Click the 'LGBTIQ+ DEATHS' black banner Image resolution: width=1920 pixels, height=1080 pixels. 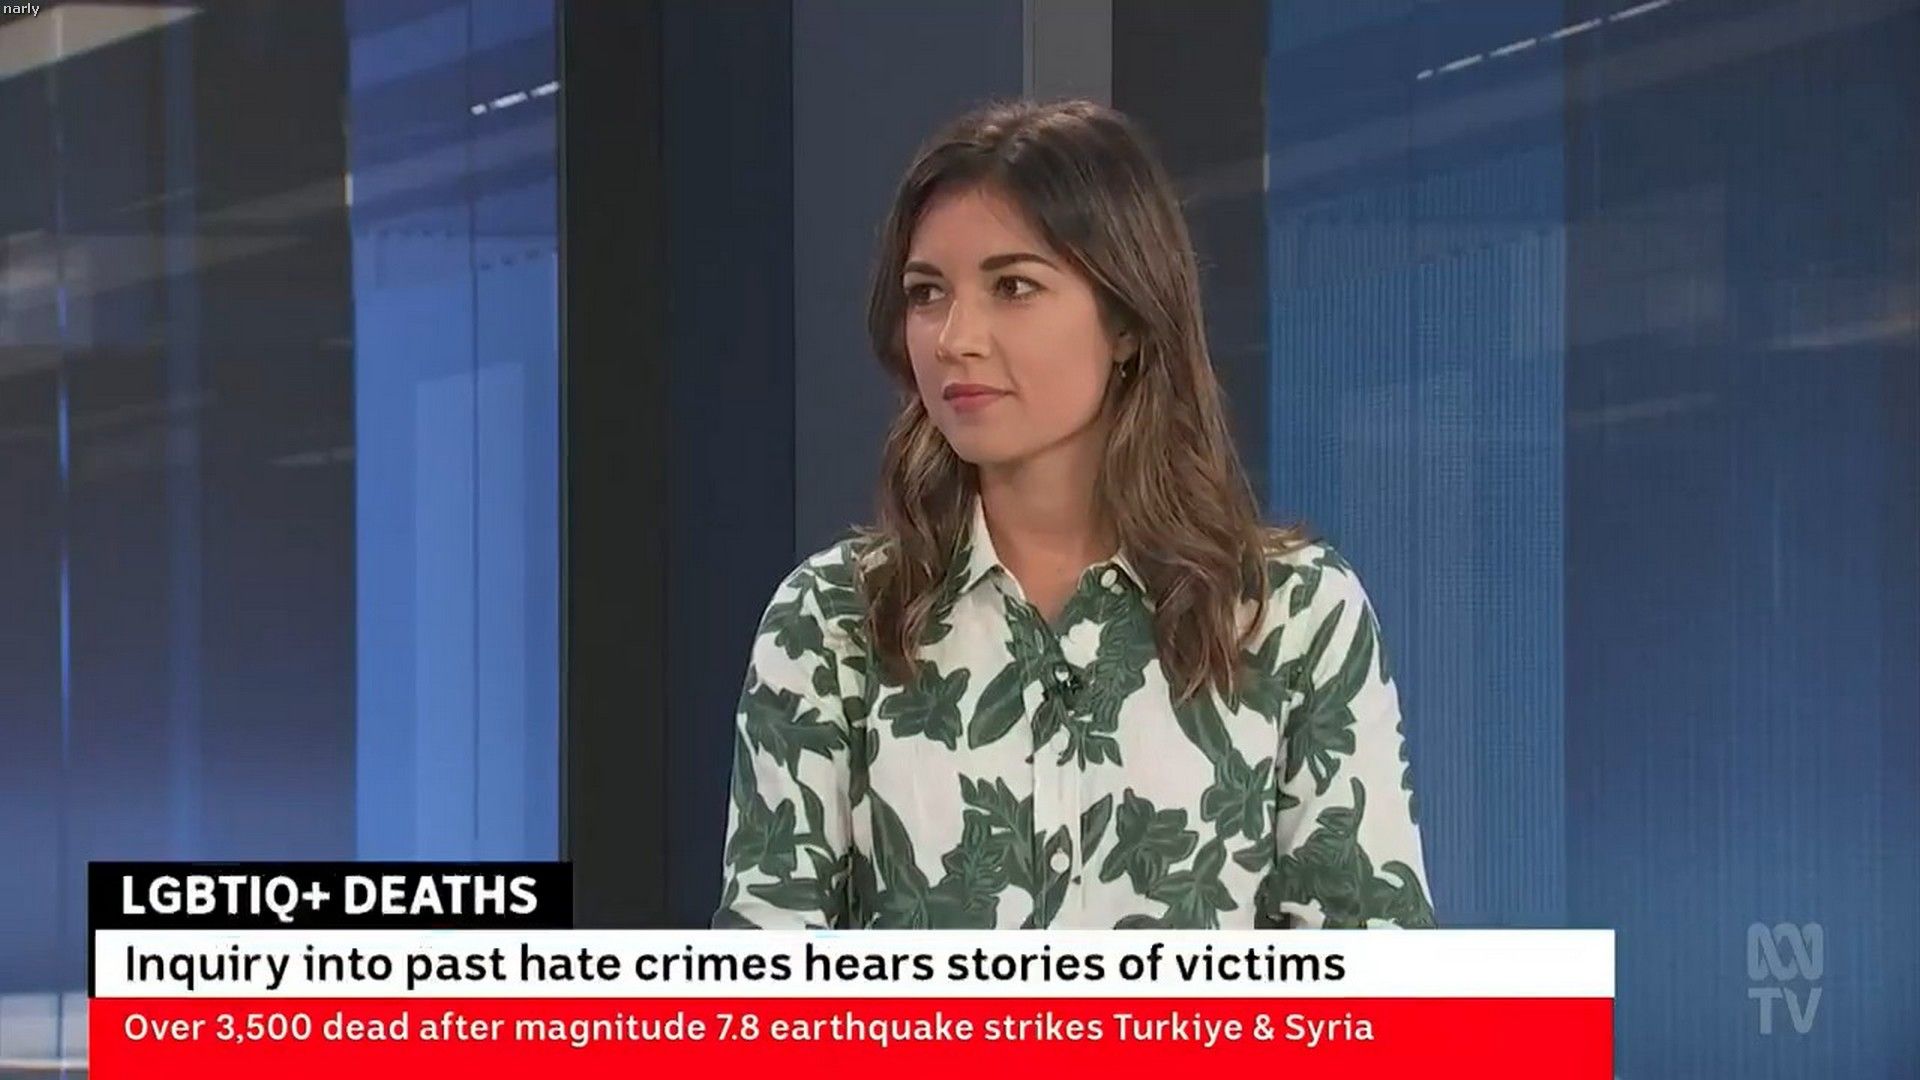(330, 895)
